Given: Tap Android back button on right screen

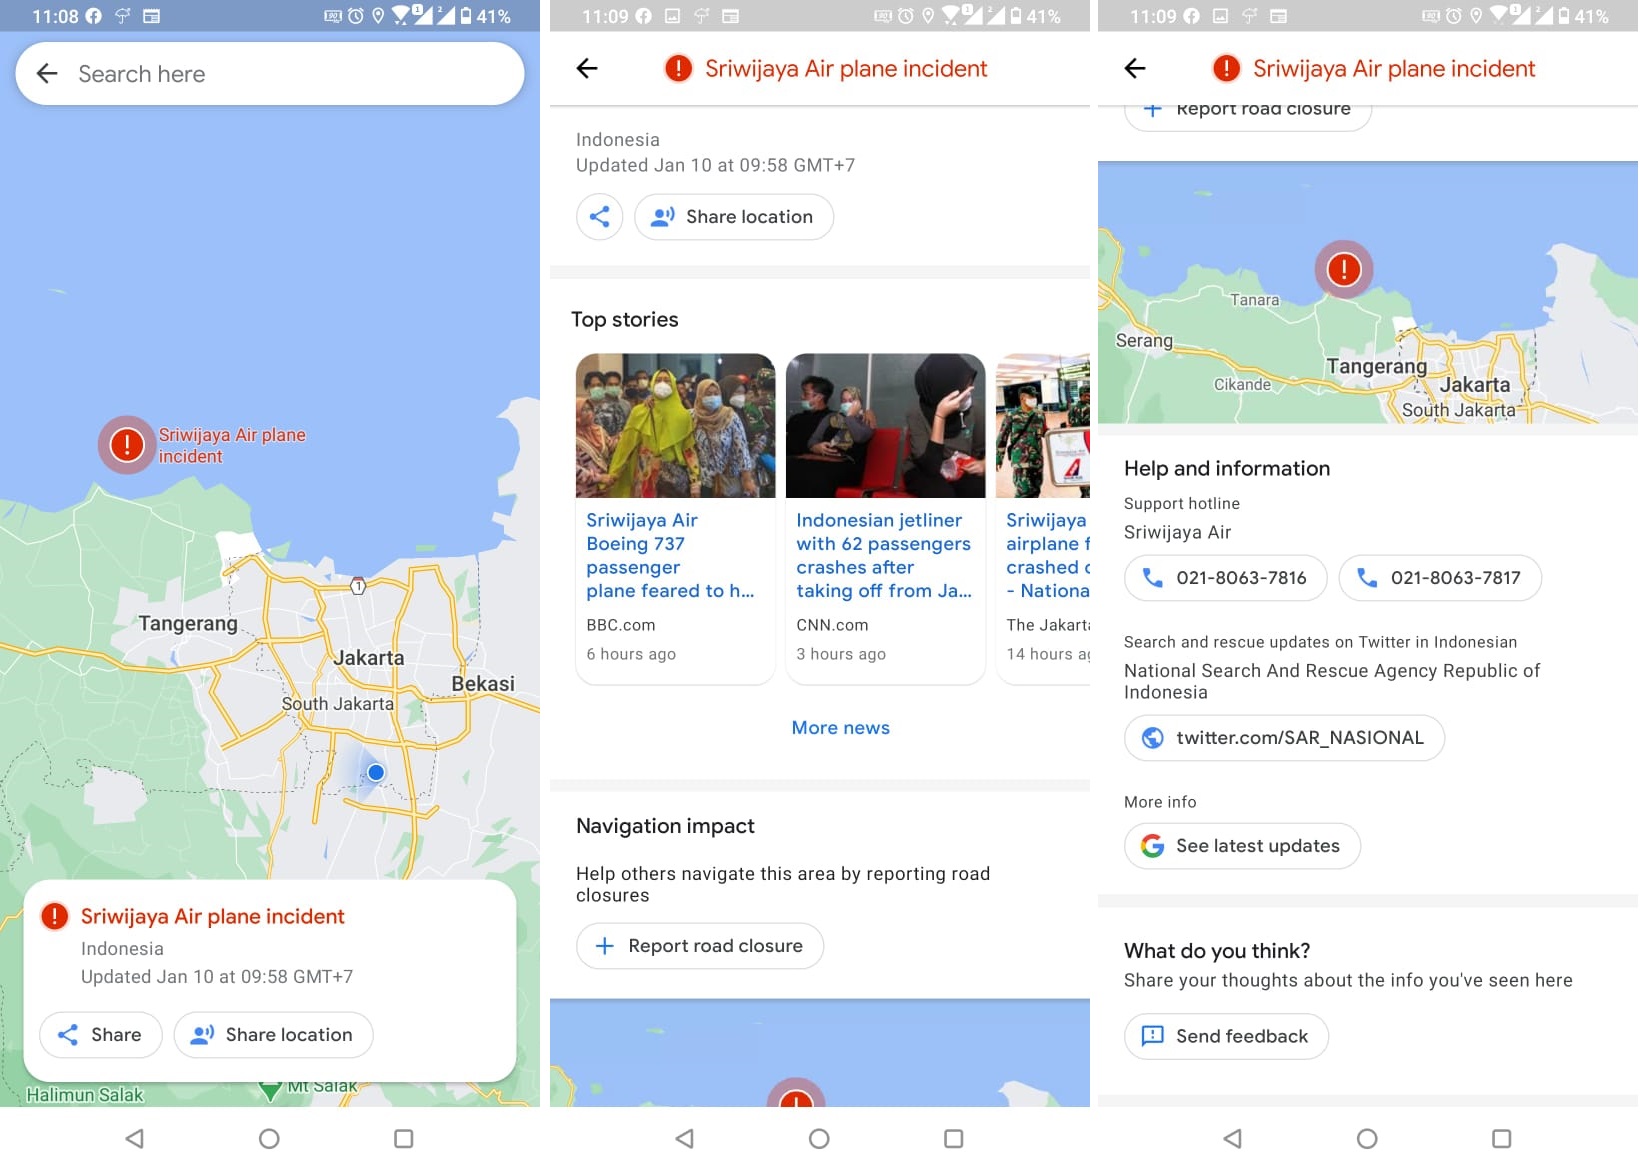Looking at the screenshot, I should point(1233,1138).
